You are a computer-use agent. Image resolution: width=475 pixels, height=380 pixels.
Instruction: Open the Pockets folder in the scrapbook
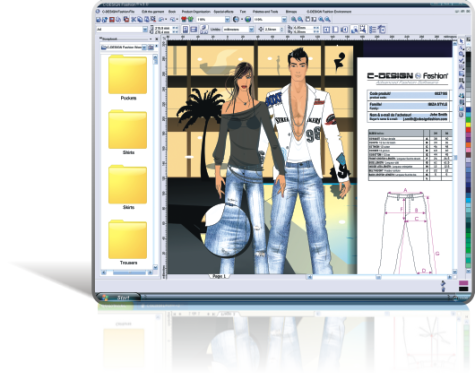tap(128, 76)
